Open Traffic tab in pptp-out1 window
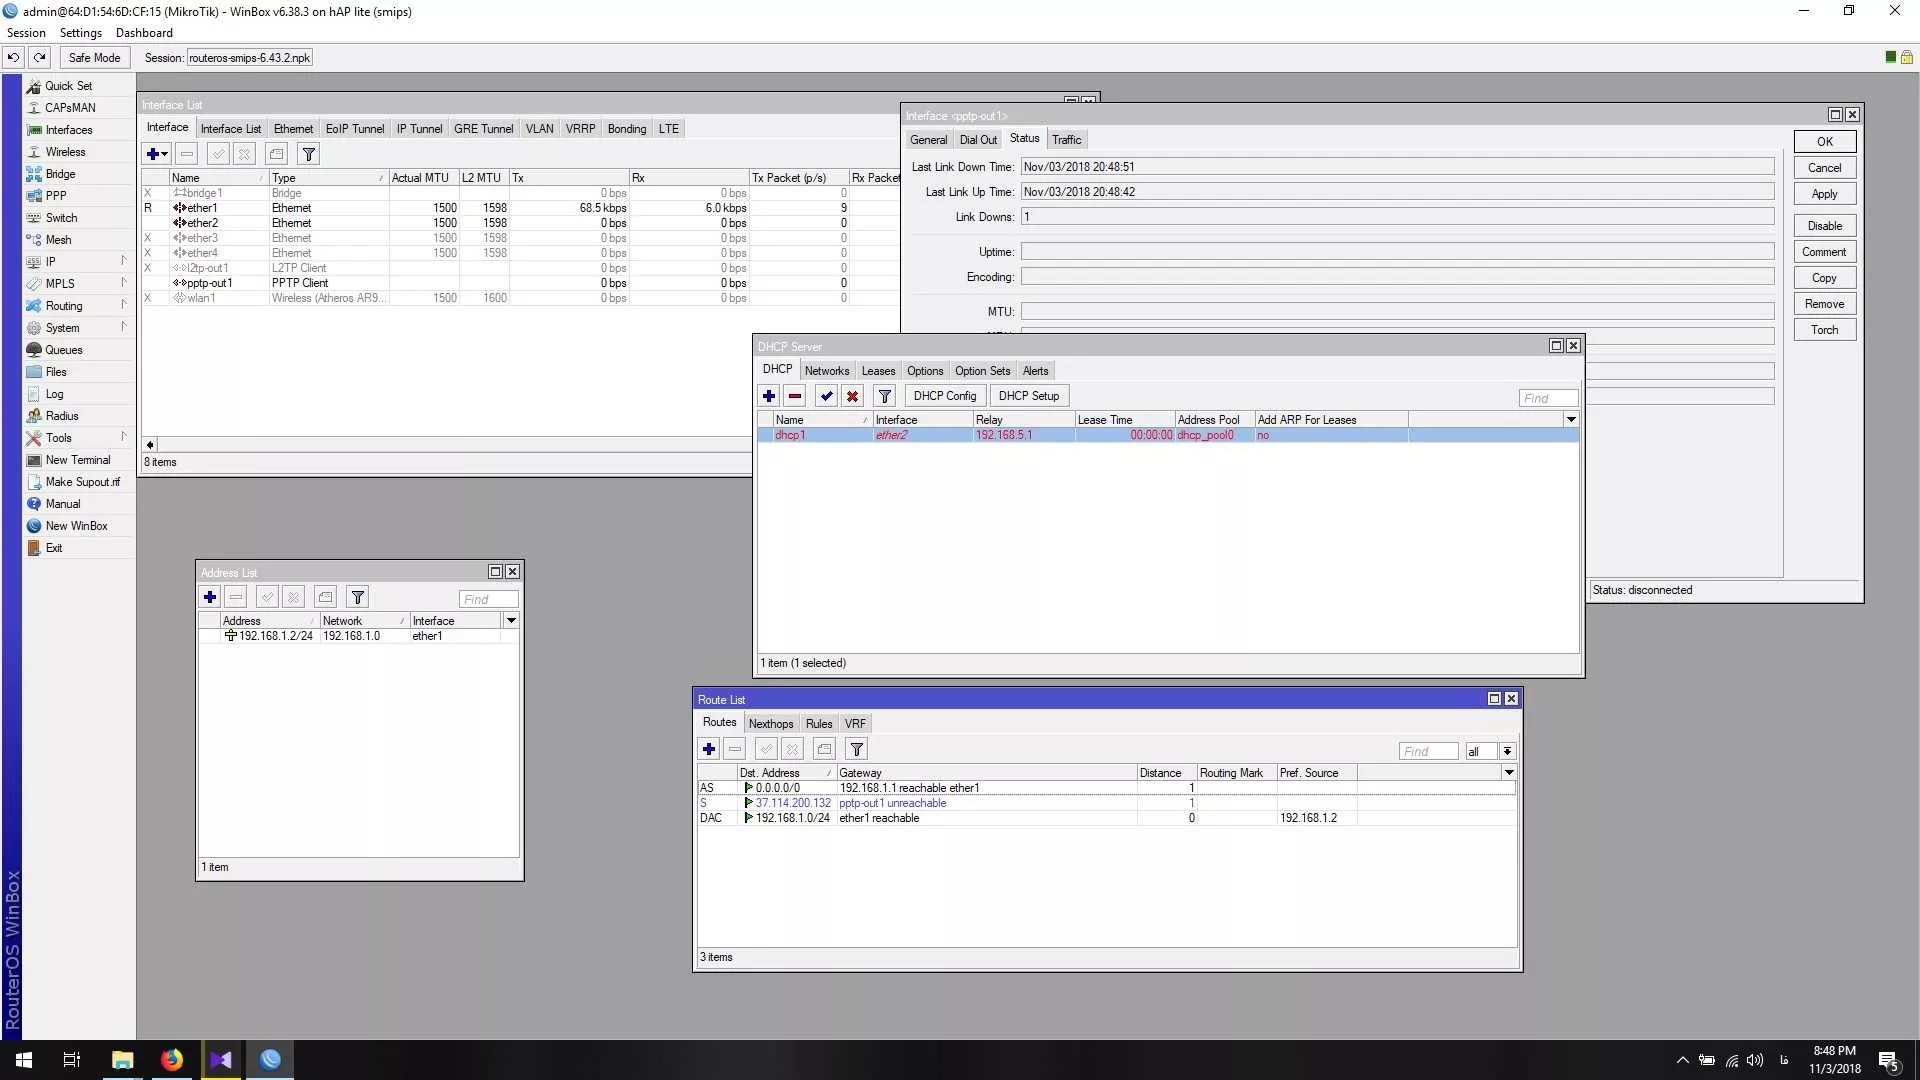Screen dimensions: 1920x1080 click(1066, 140)
